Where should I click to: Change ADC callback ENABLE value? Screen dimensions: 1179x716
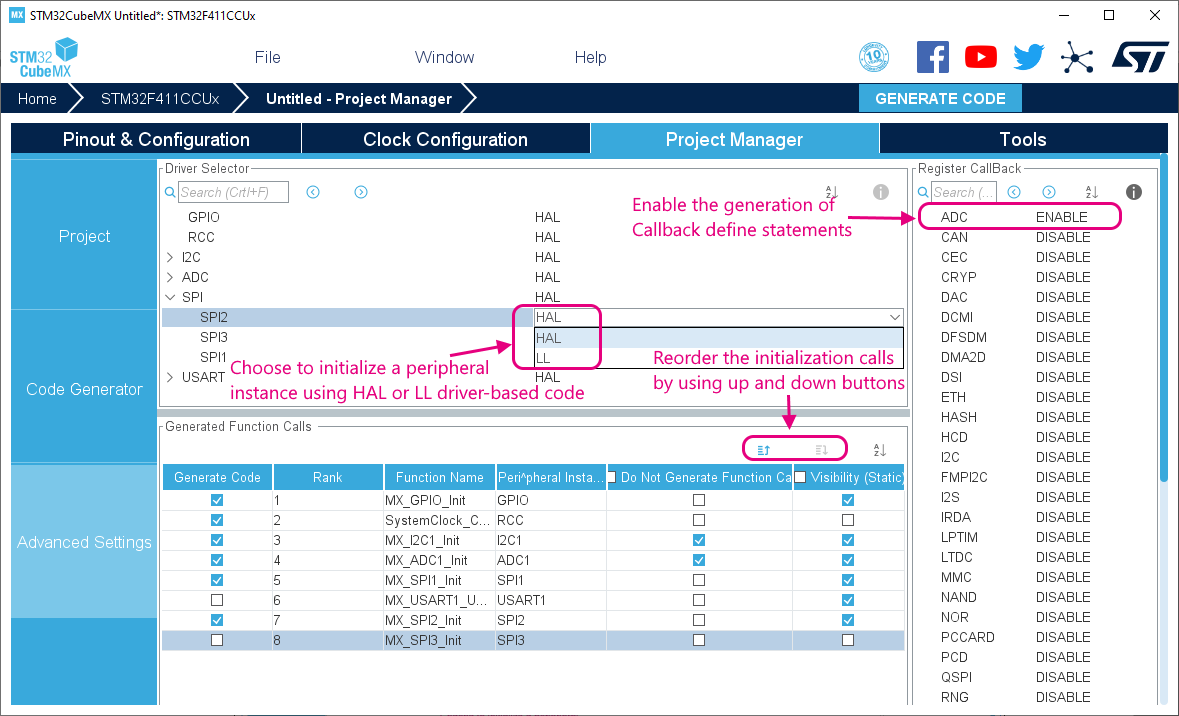pyautogui.click(x=1061, y=217)
